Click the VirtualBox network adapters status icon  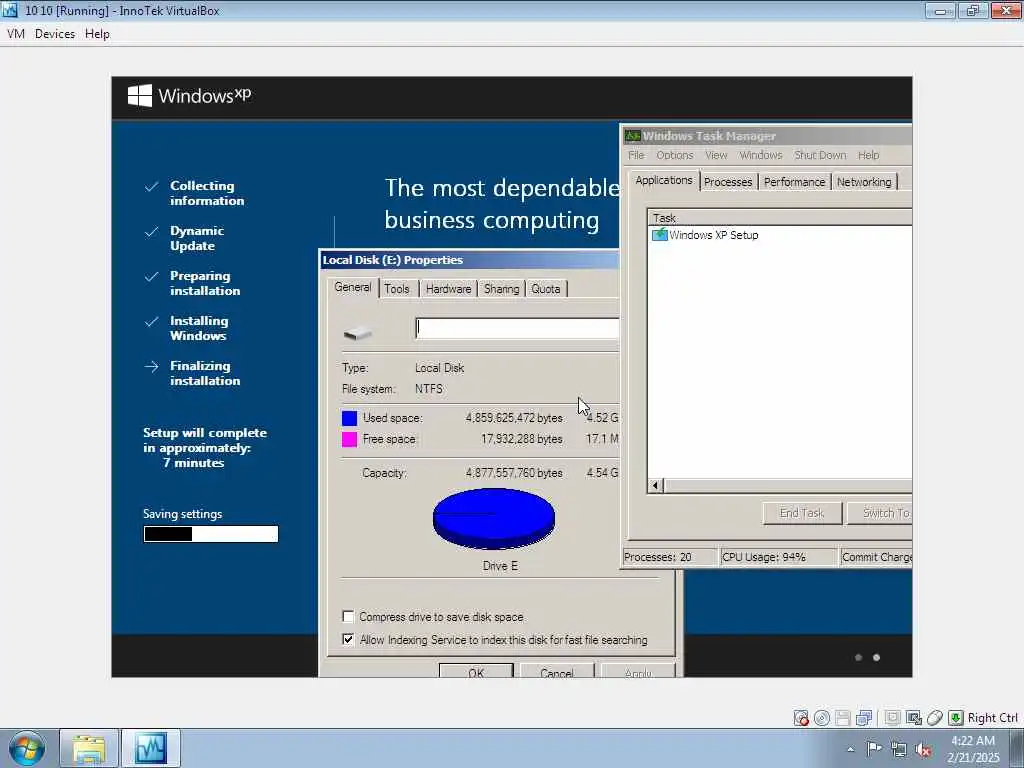pyautogui.click(x=864, y=718)
